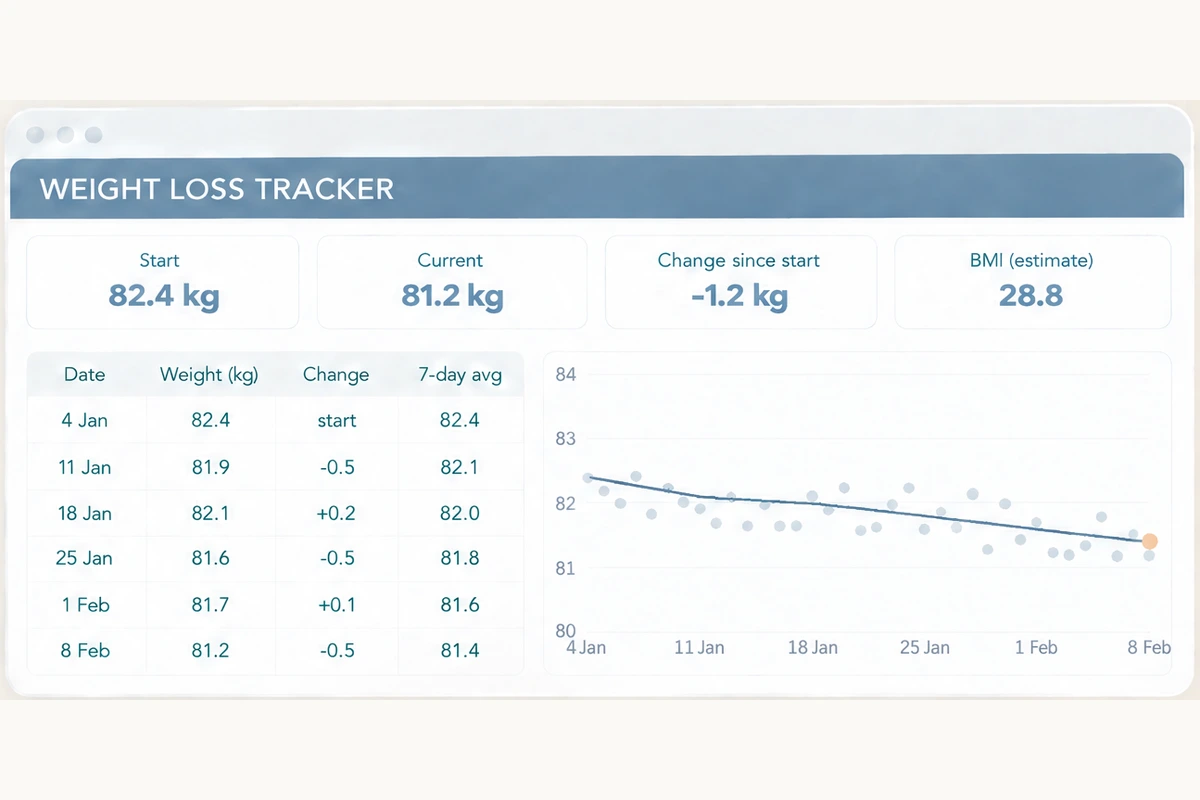
Task: Select the -0.5 change cell for 11 Jan
Action: point(337,467)
